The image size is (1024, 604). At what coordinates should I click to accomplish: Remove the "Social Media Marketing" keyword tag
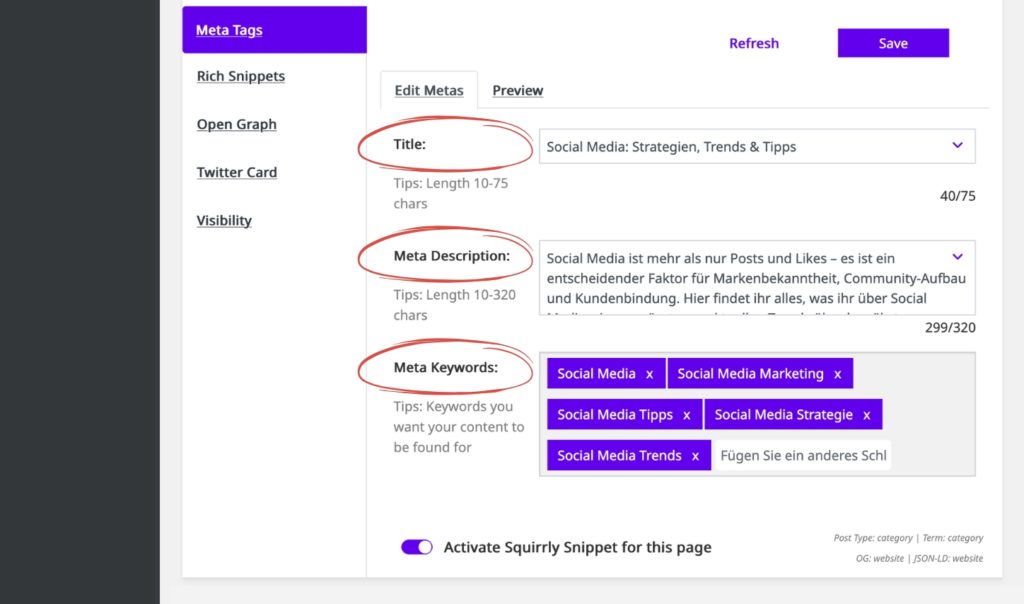pyautogui.click(x=838, y=373)
